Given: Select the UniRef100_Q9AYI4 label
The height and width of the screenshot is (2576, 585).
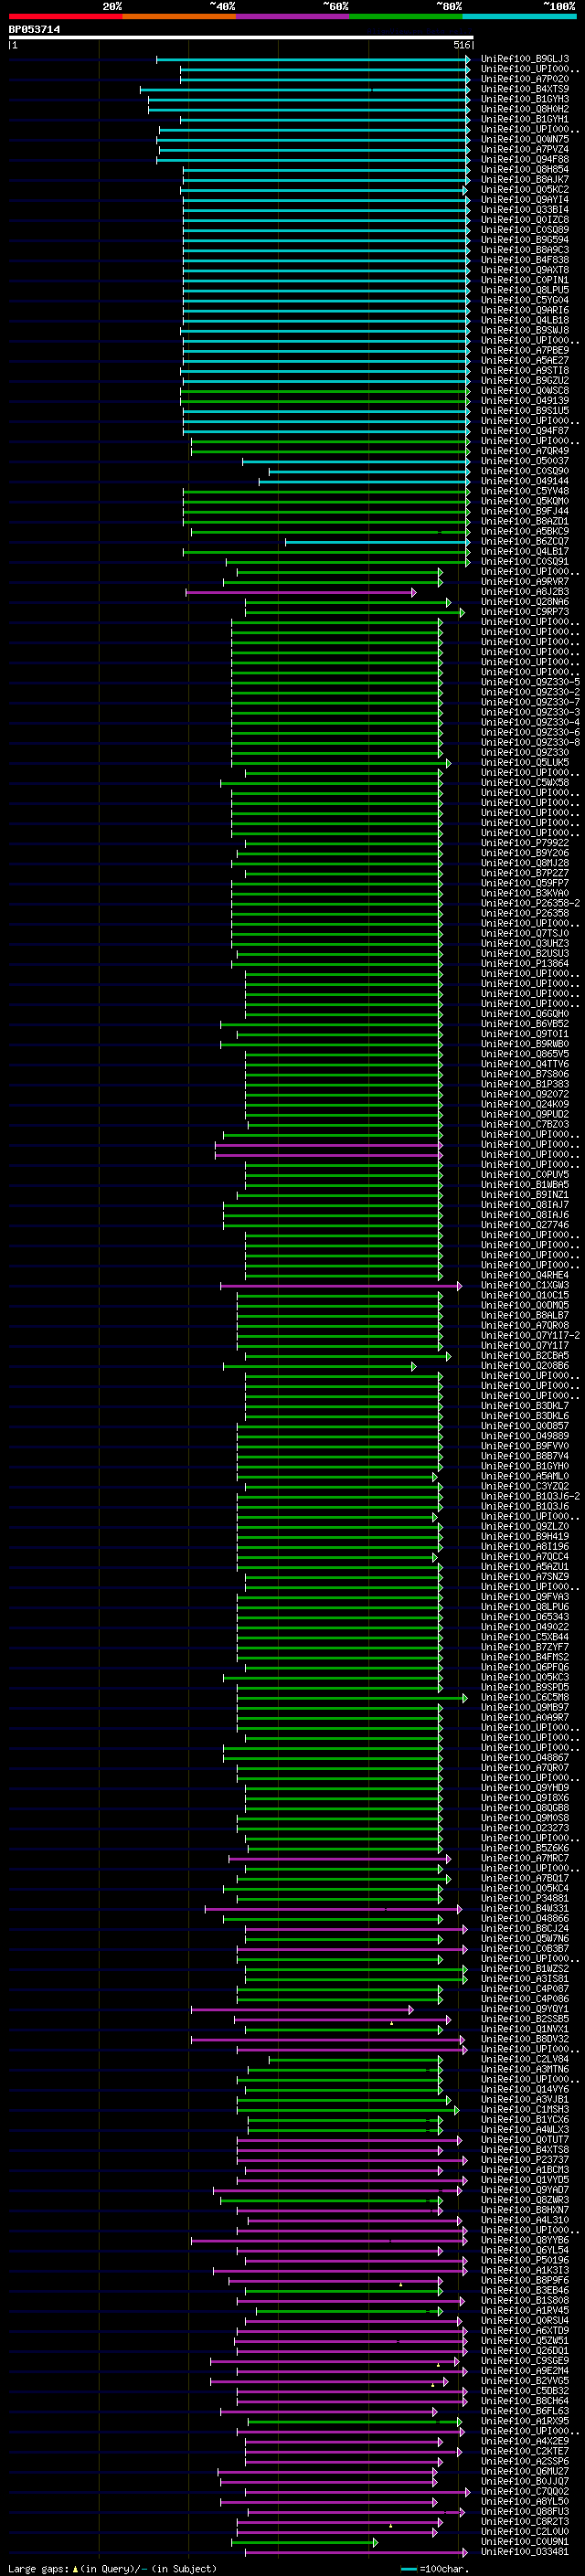Looking at the screenshot, I should point(524,199).
